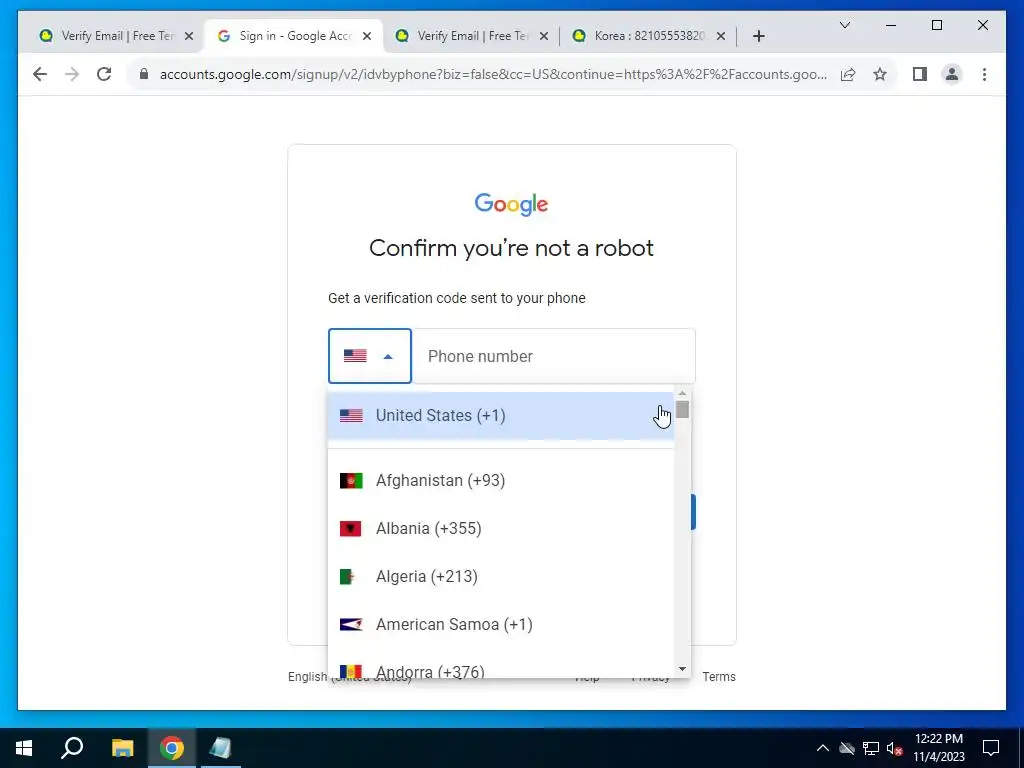
Task: Click the country list scrollbar thumb
Action: (682, 409)
